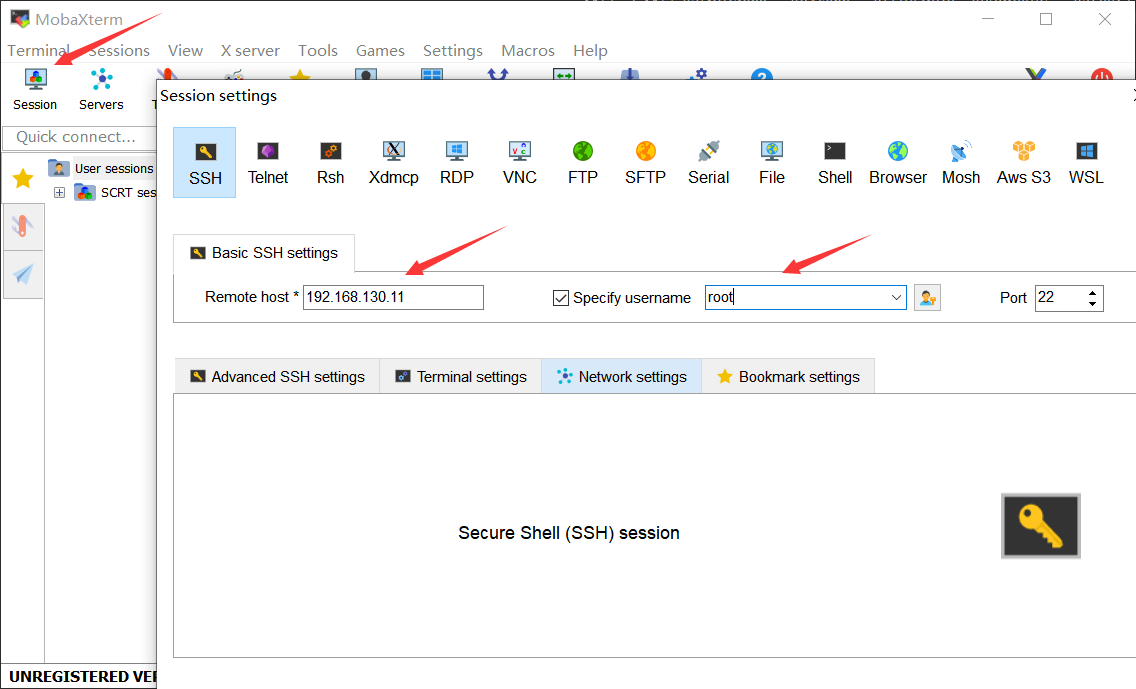
Task: Minimize the MobaXterm window
Action: pos(988,20)
